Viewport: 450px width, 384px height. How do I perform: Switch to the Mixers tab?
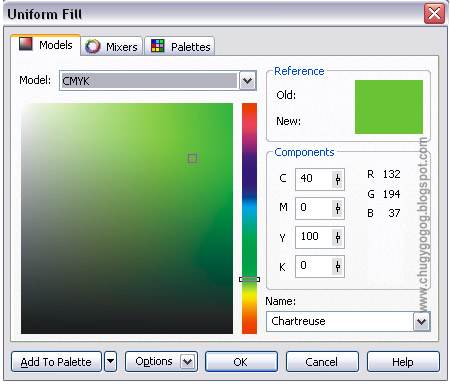coord(112,46)
